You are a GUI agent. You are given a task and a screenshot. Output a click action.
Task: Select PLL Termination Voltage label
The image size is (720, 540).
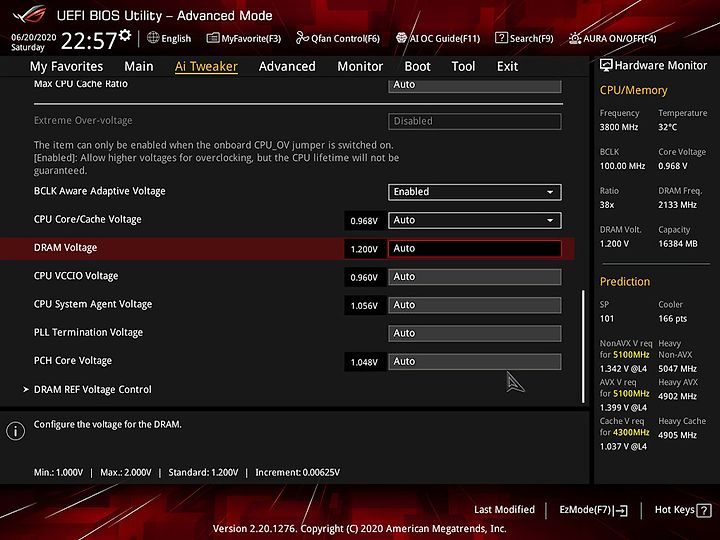pyautogui.click(x=88, y=332)
